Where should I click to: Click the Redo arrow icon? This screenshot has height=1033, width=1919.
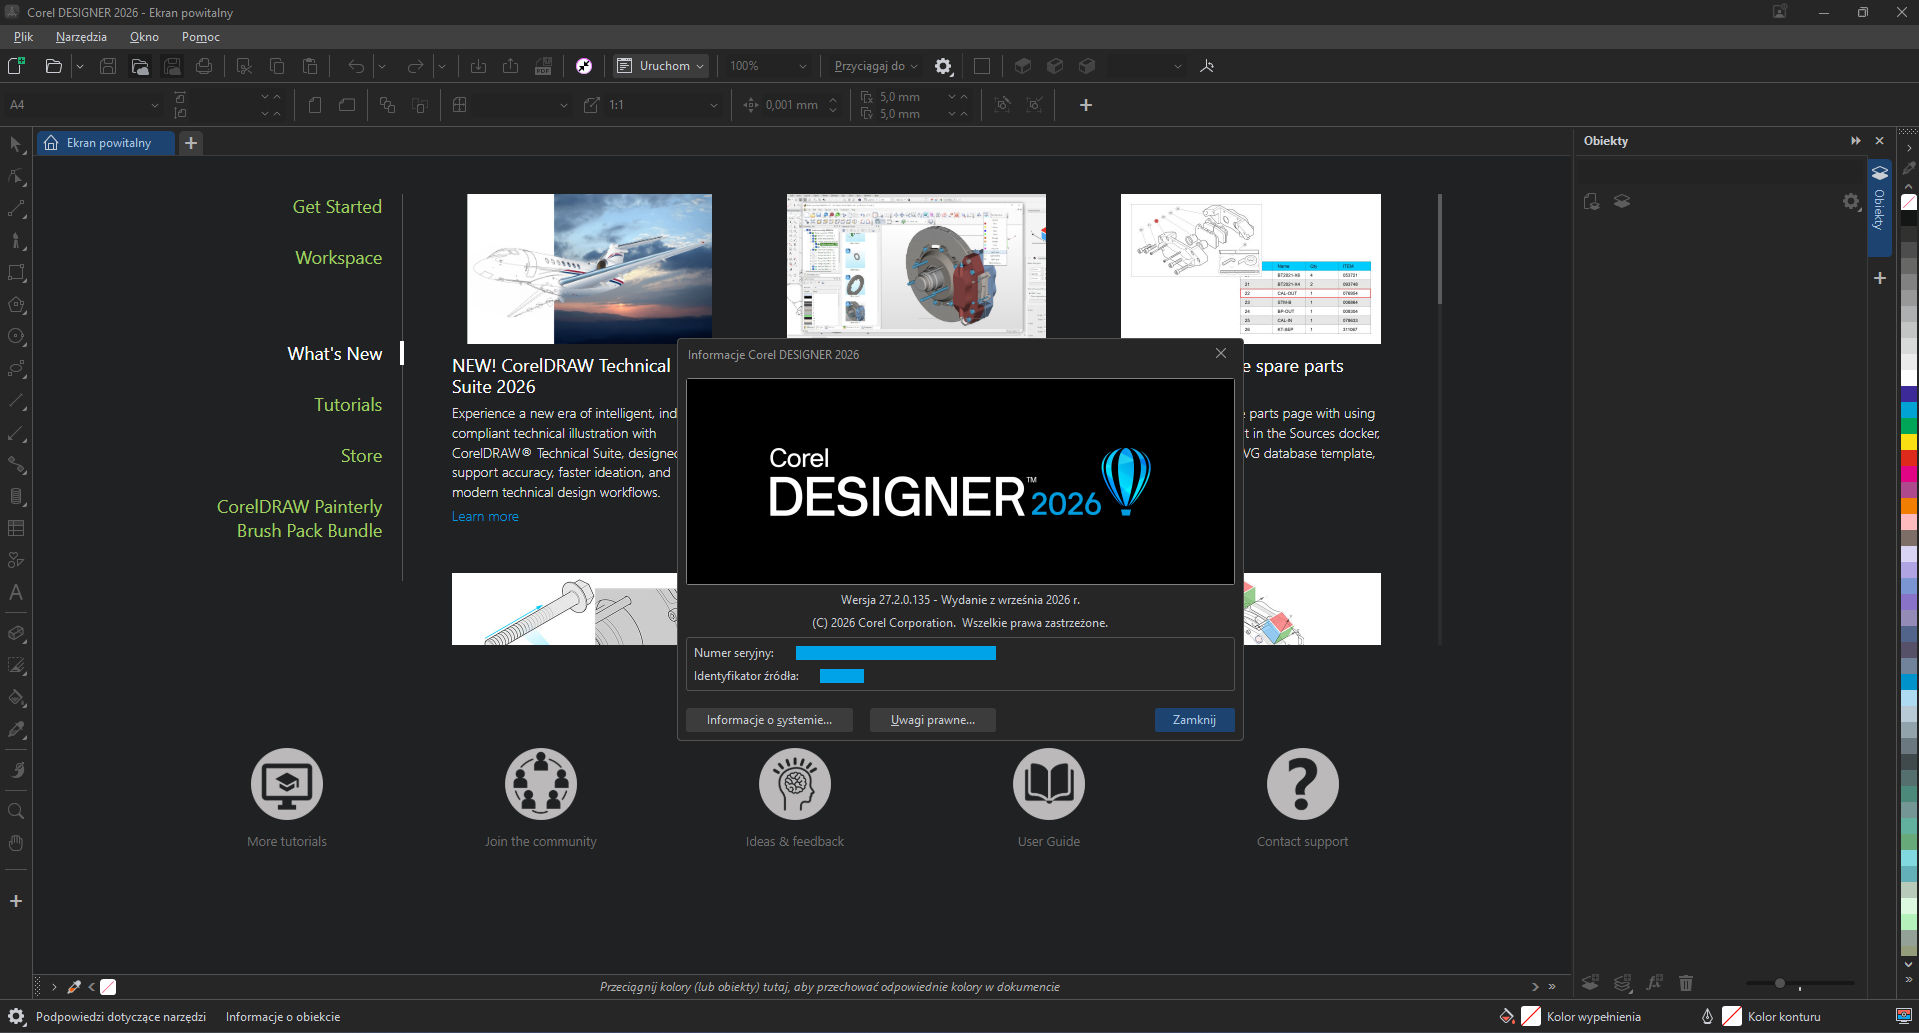click(415, 66)
